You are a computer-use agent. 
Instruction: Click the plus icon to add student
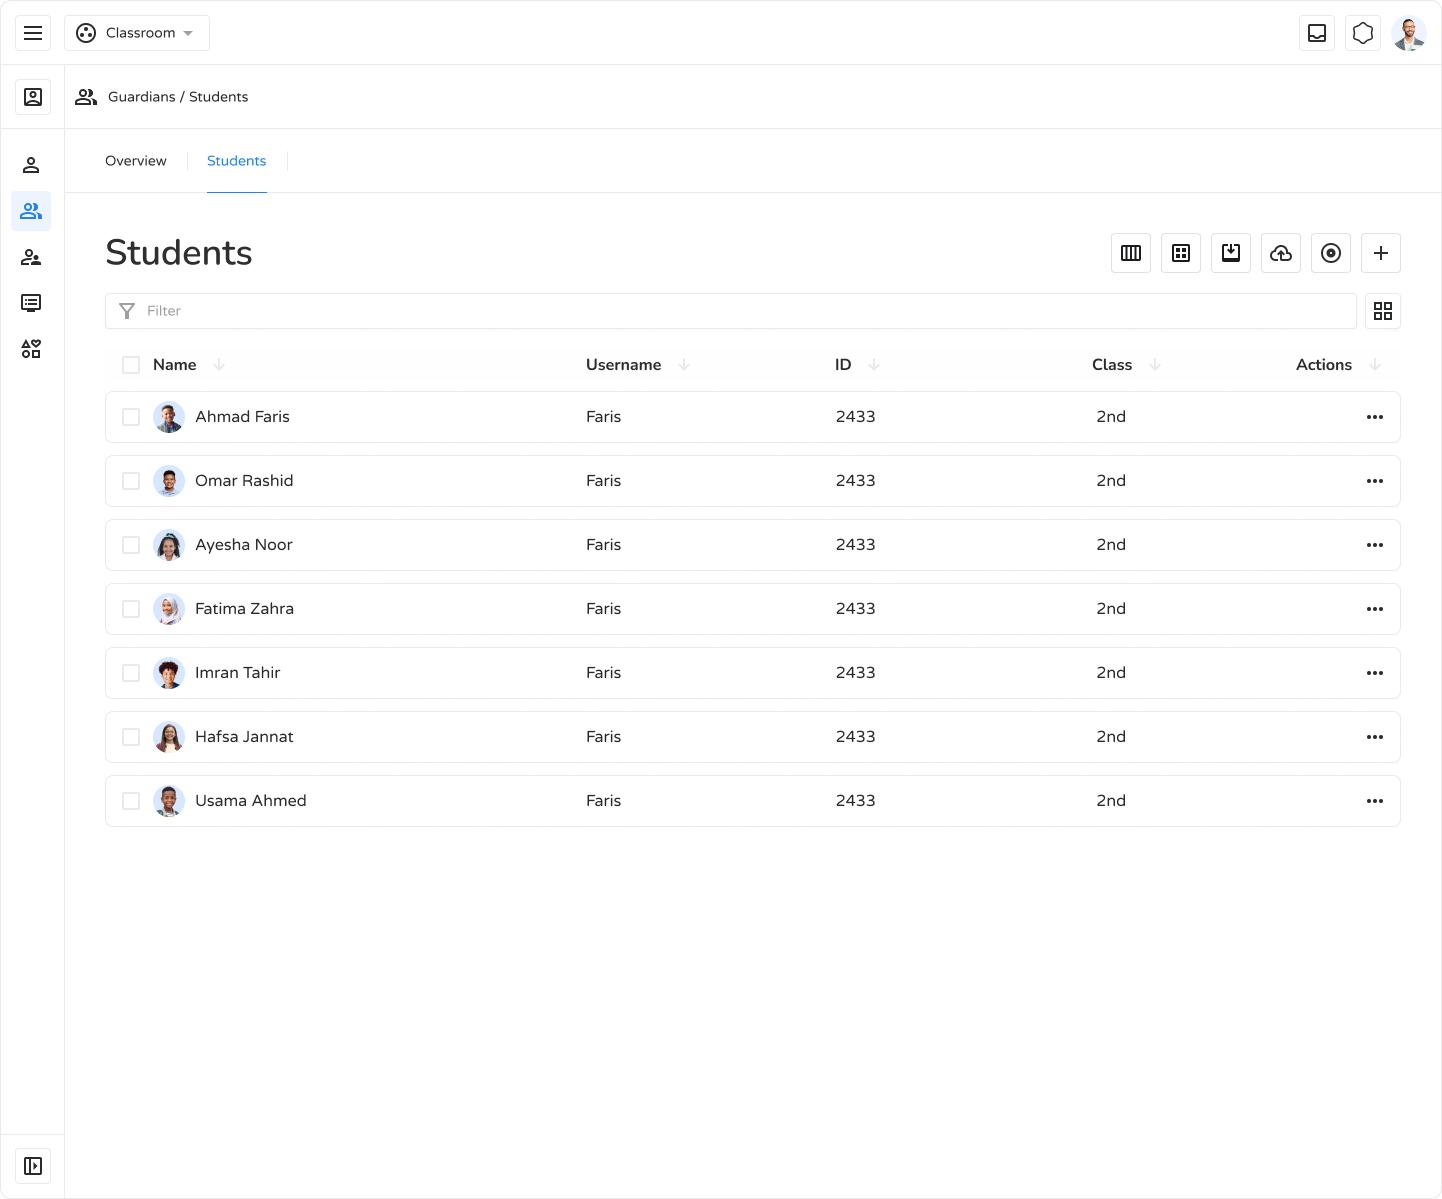point(1381,253)
